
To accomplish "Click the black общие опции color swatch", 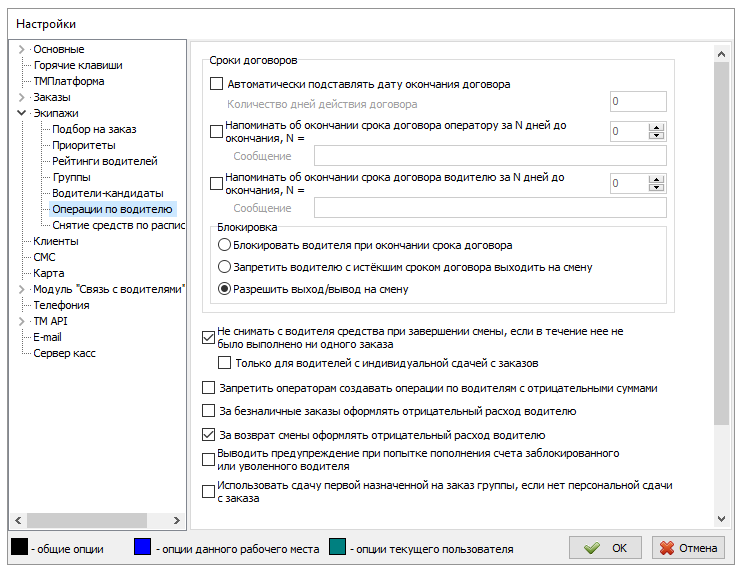I will coord(18,548).
